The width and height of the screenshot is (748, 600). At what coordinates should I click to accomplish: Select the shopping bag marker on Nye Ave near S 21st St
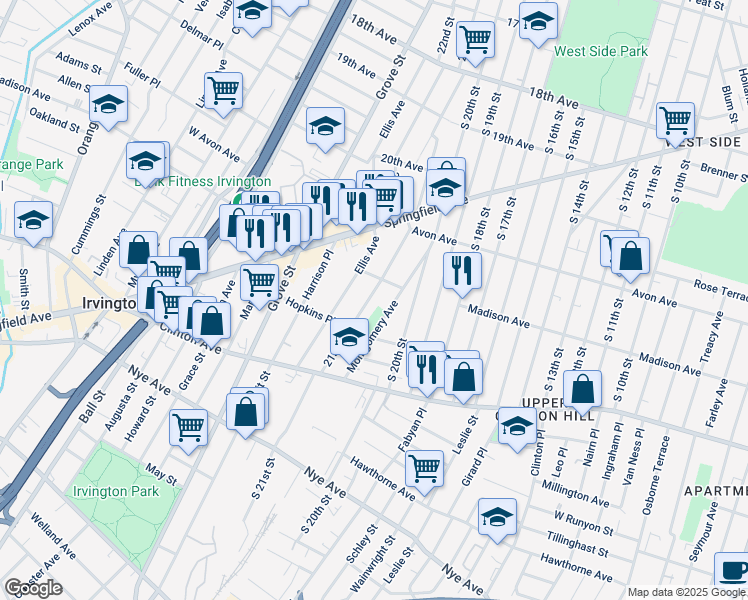245,413
